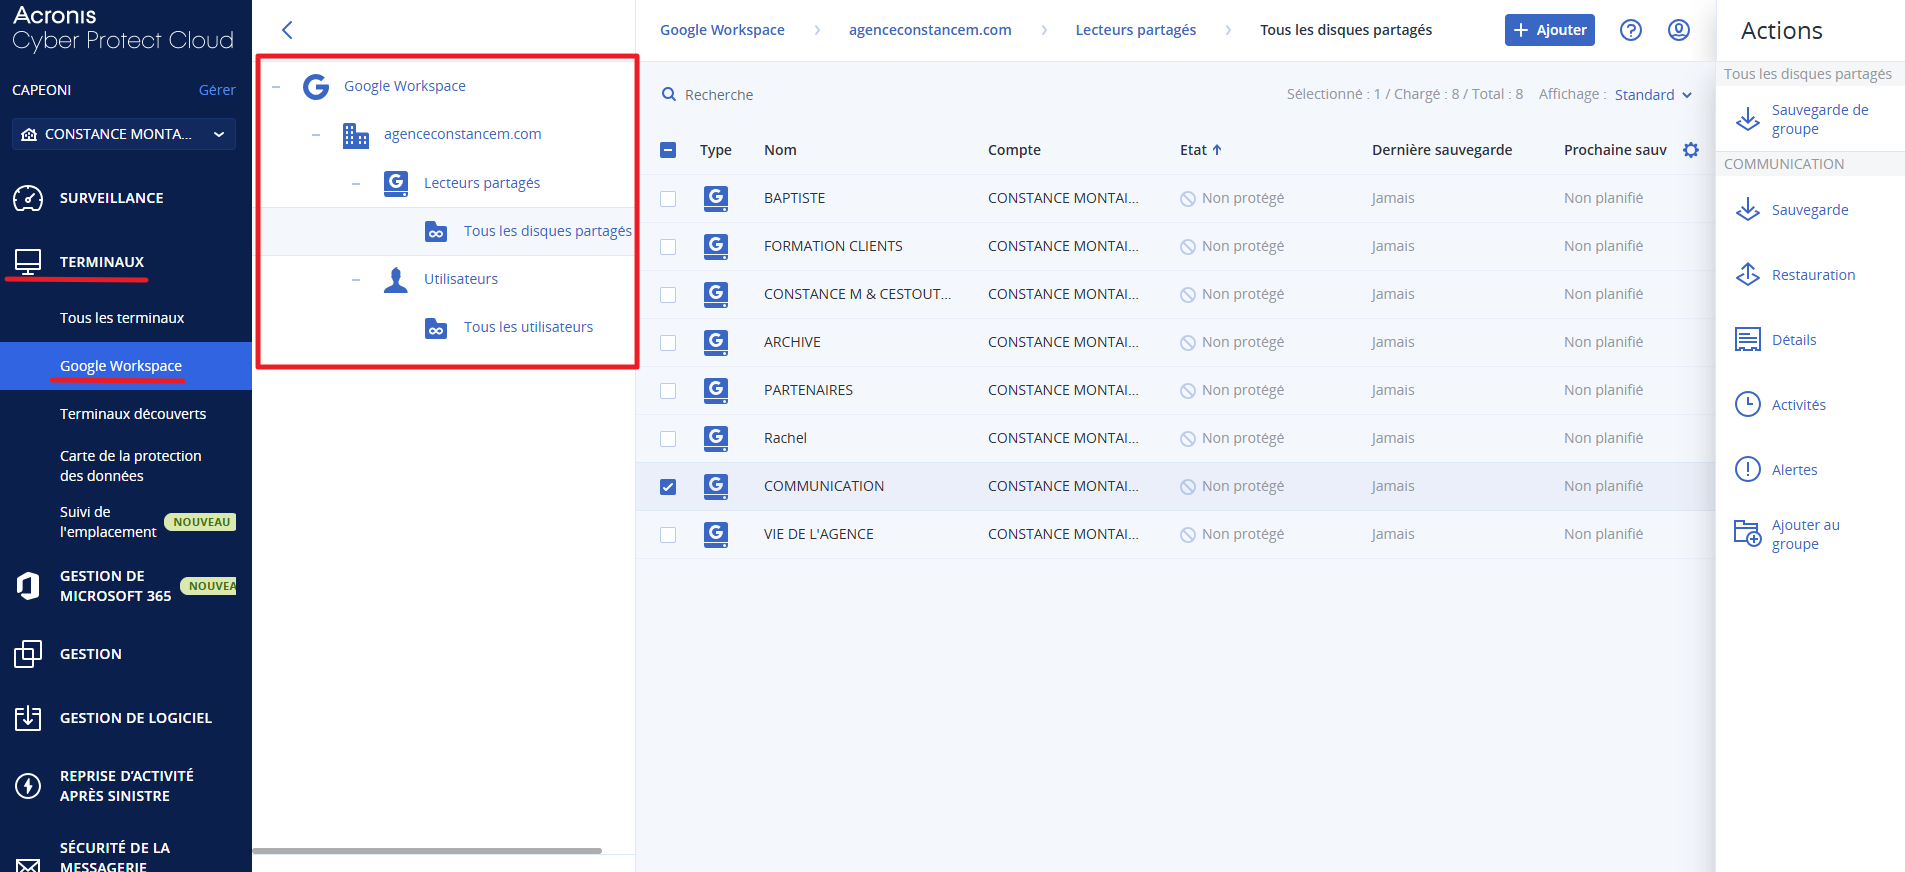Toggle the select-all header checkbox
This screenshot has width=1905, height=872.
(668, 150)
